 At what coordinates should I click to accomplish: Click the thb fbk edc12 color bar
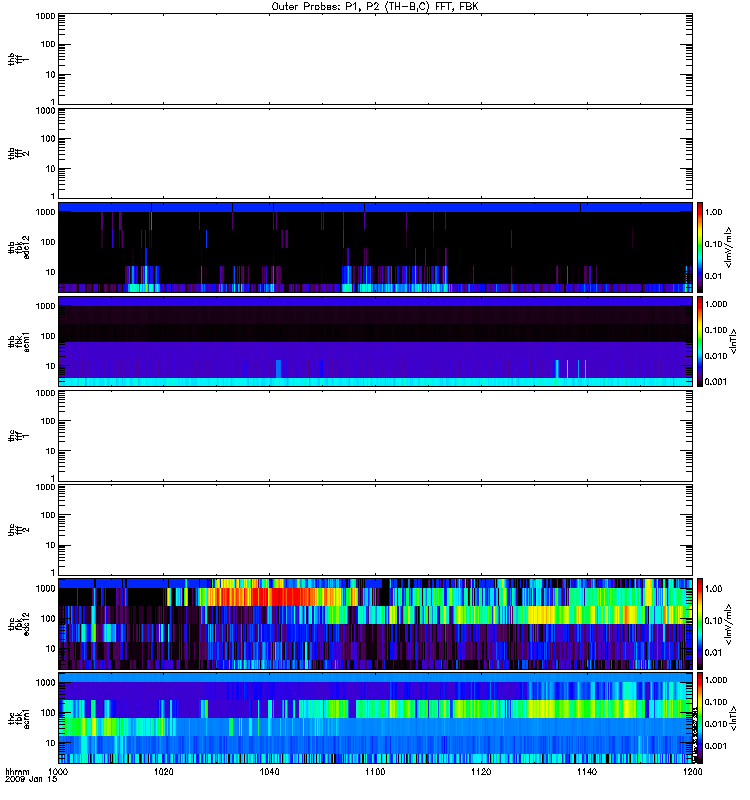pyautogui.click(x=700, y=247)
